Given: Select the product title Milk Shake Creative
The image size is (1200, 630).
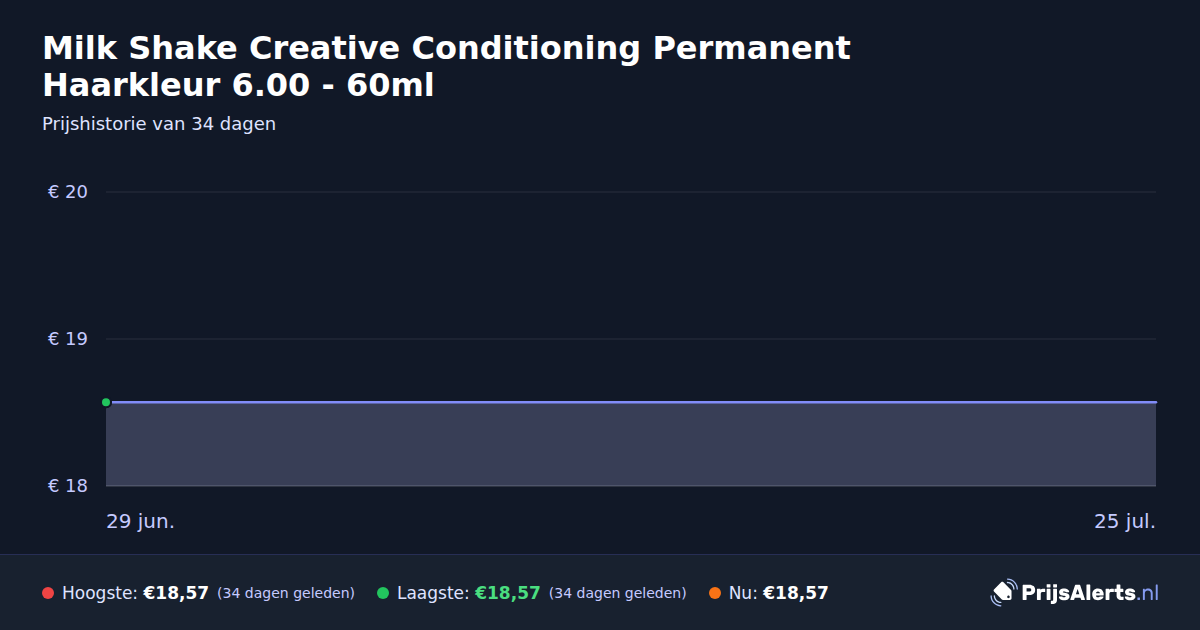Looking at the screenshot, I should point(446,67).
